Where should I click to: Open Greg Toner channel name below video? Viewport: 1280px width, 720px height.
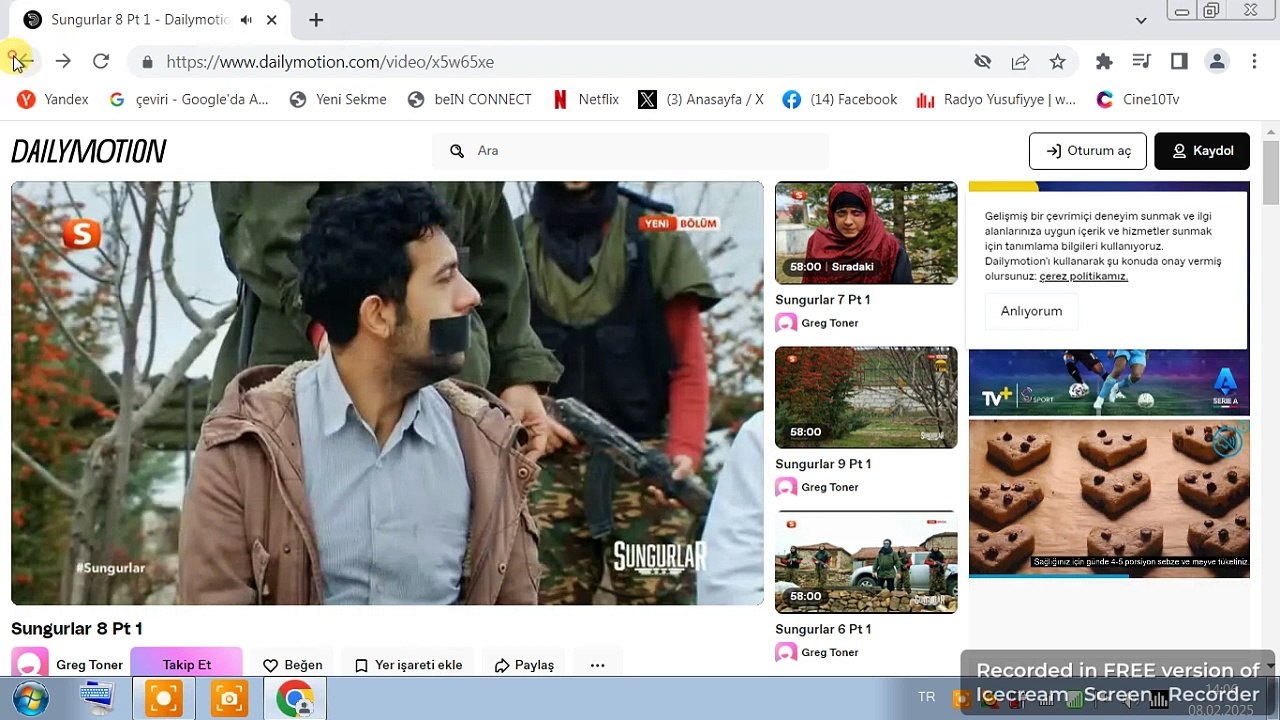(x=90, y=665)
